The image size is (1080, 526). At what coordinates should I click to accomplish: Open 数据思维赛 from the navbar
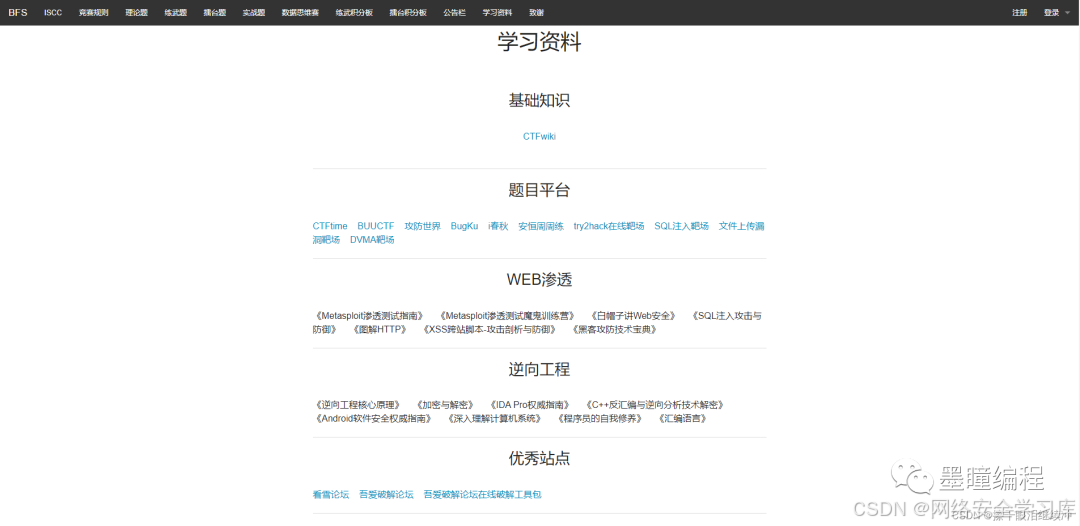(x=300, y=12)
